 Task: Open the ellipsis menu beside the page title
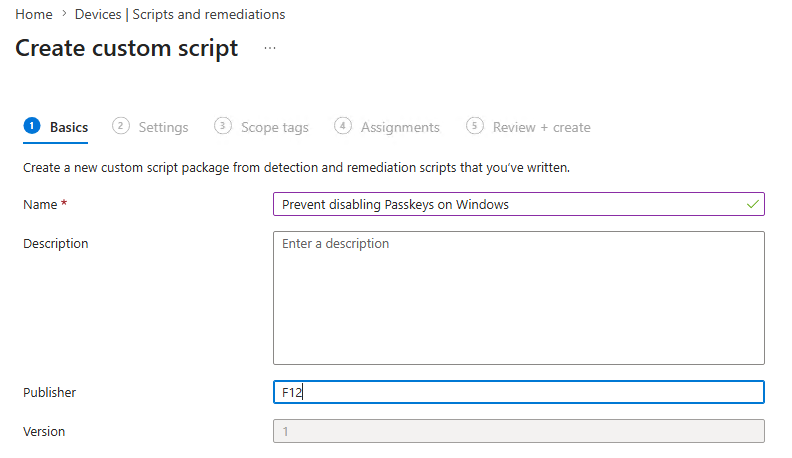270,48
